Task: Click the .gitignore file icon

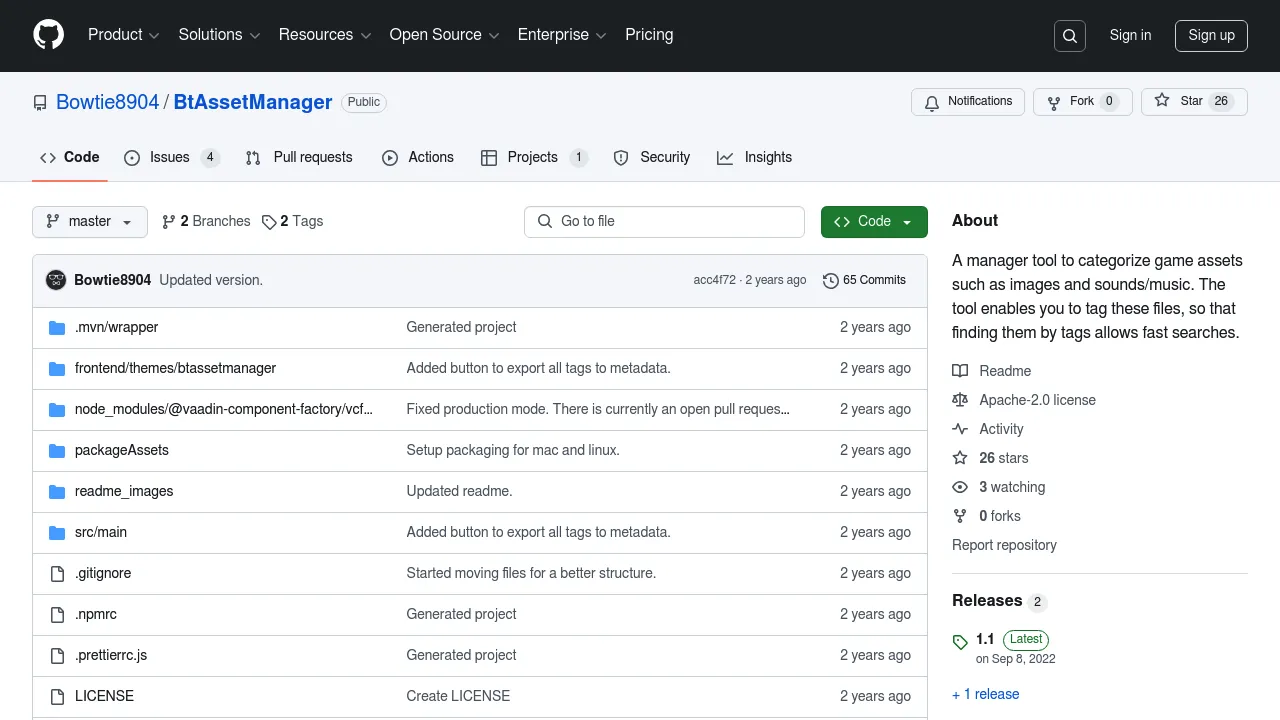Action: 57,573
